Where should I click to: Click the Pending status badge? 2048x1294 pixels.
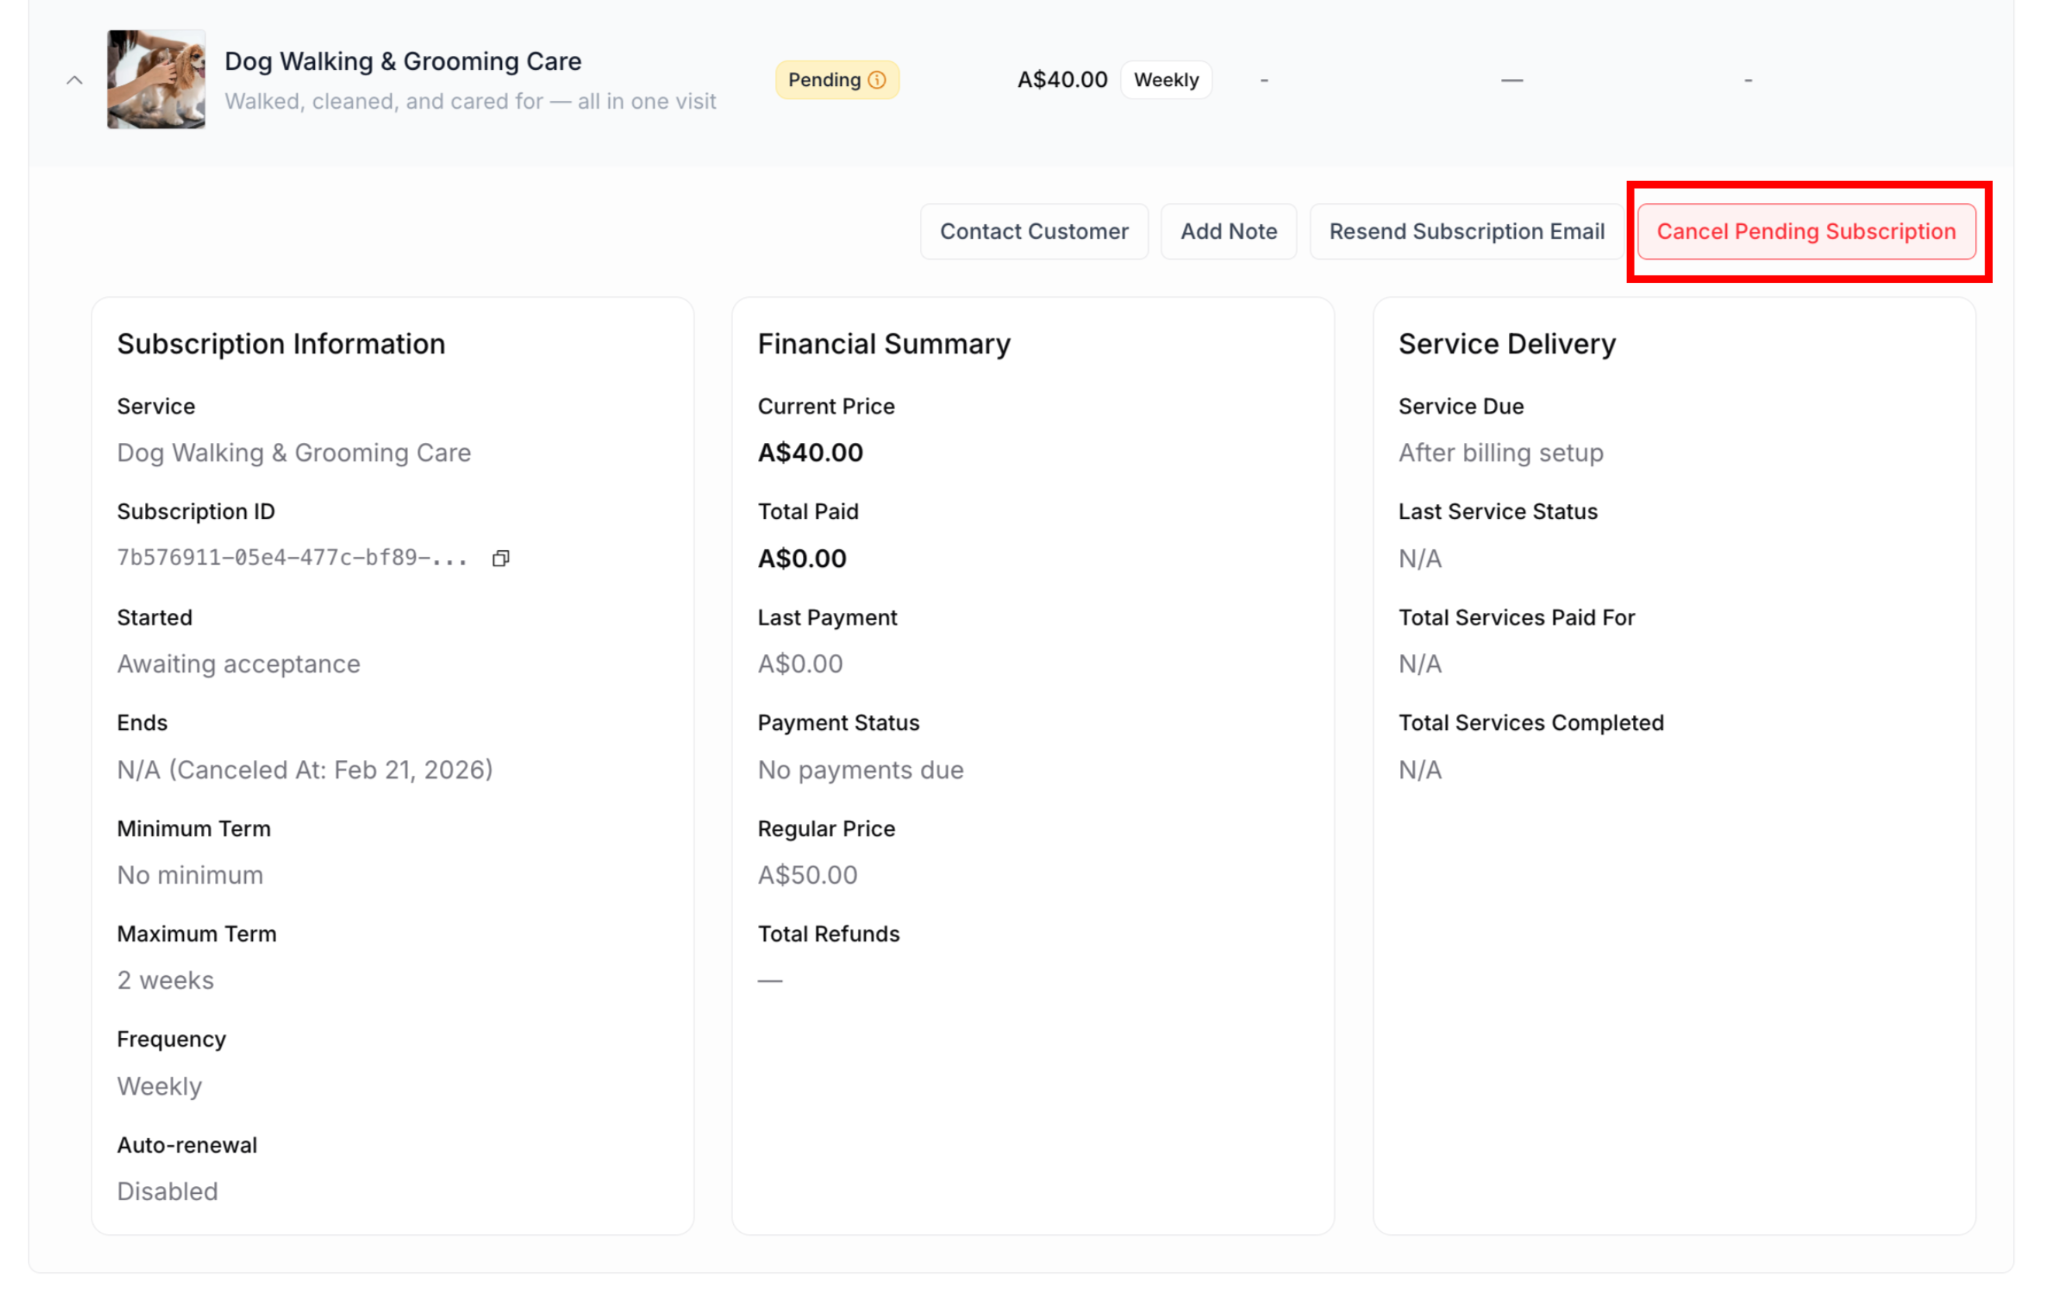coord(825,80)
